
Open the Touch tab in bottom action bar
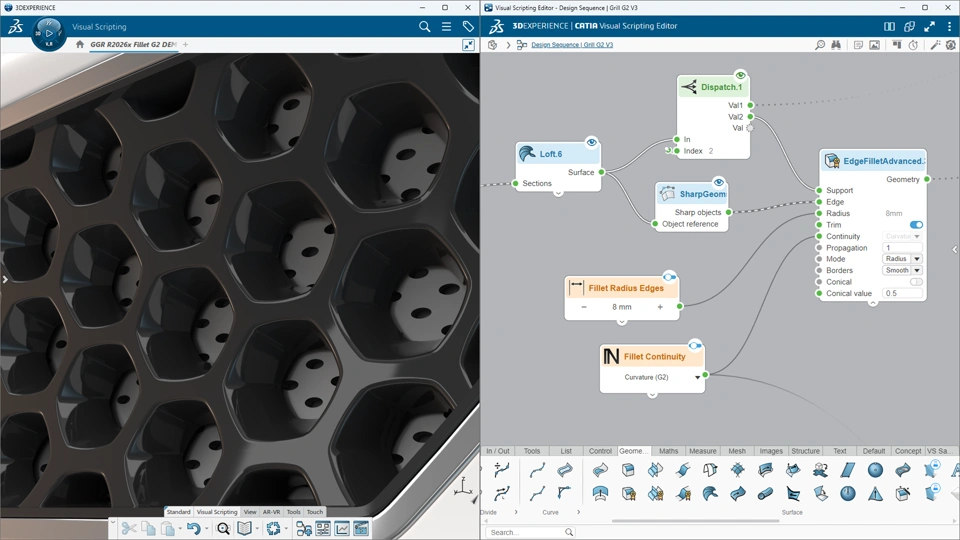point(315,512)
